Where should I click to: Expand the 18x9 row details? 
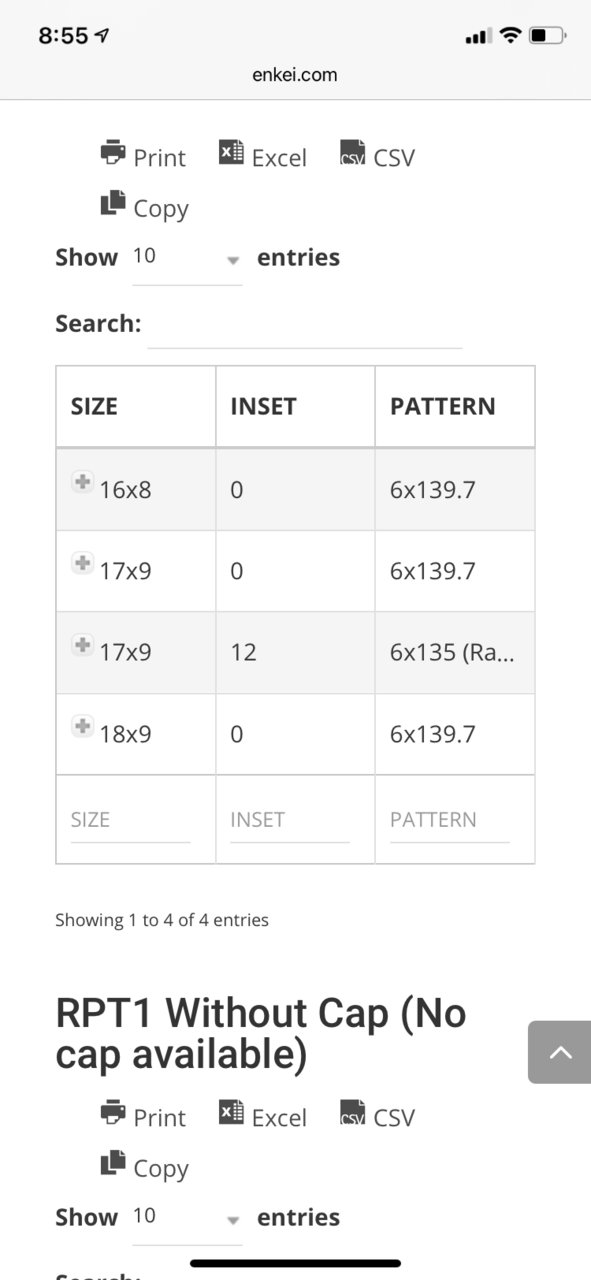[83, 727]
